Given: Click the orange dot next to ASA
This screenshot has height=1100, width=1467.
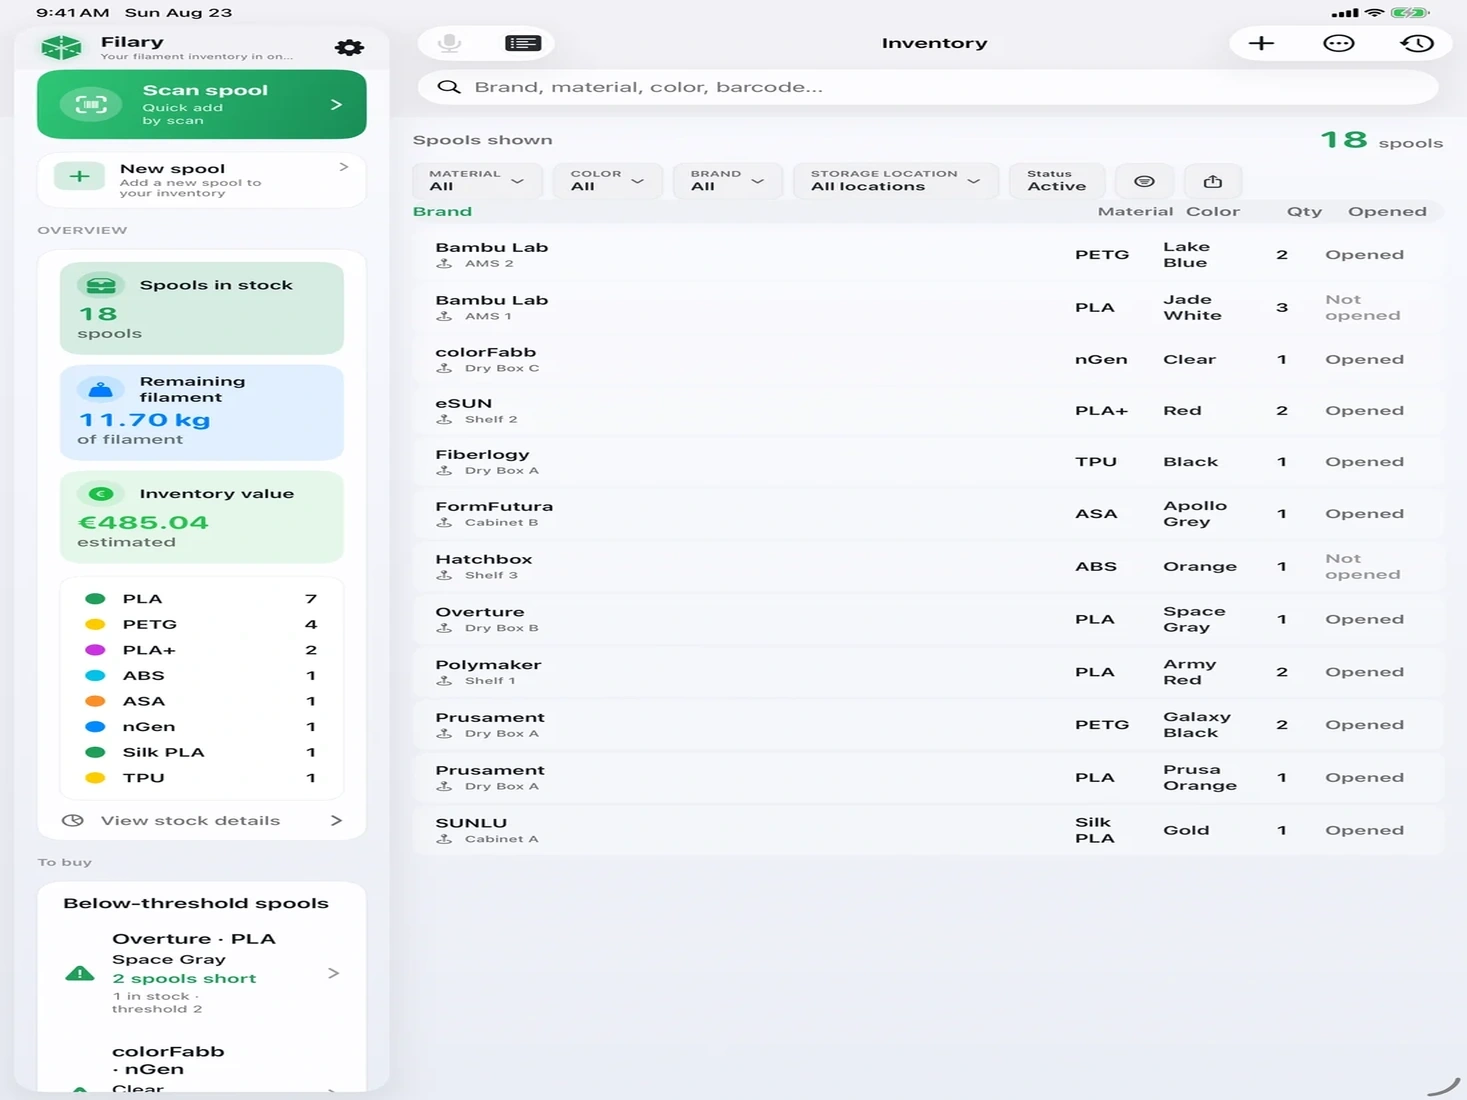Looking at the screenshot, I should [x=96, y=701].
